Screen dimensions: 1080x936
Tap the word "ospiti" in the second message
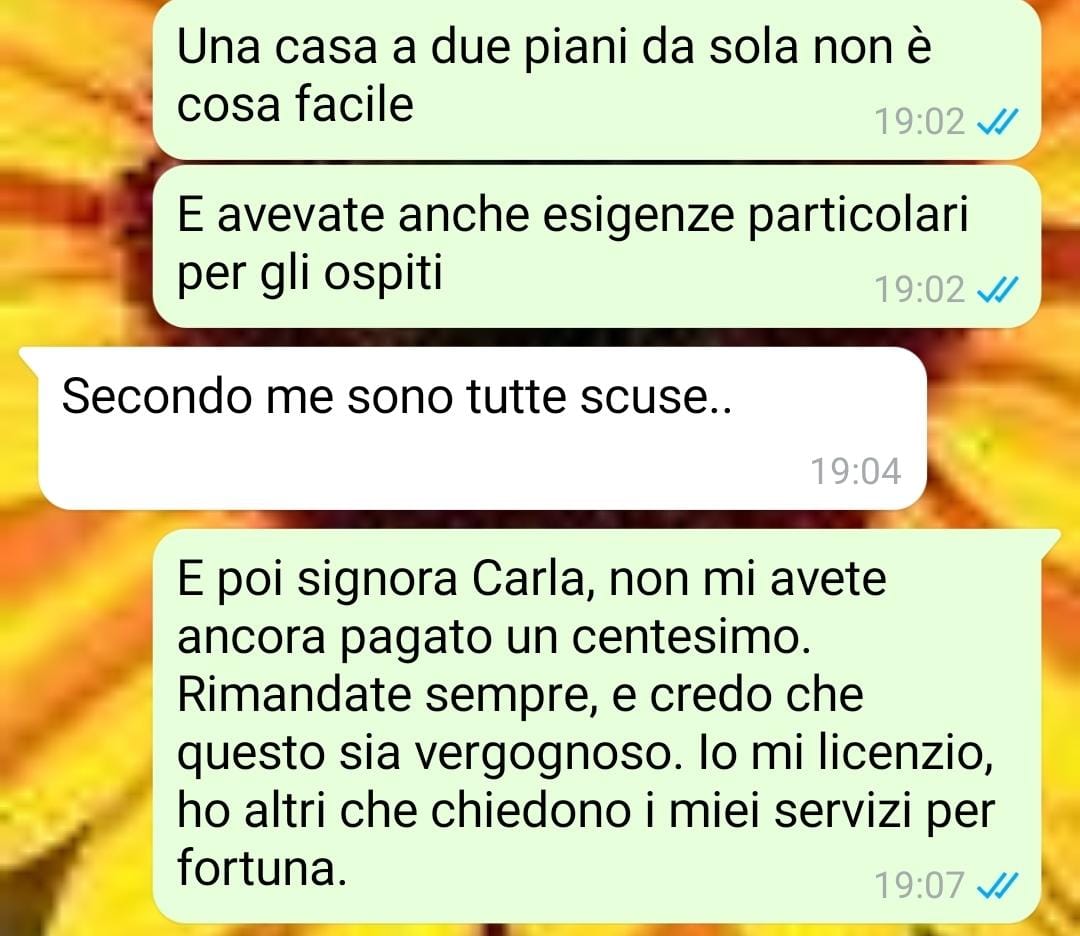click(x=383, y=275)
